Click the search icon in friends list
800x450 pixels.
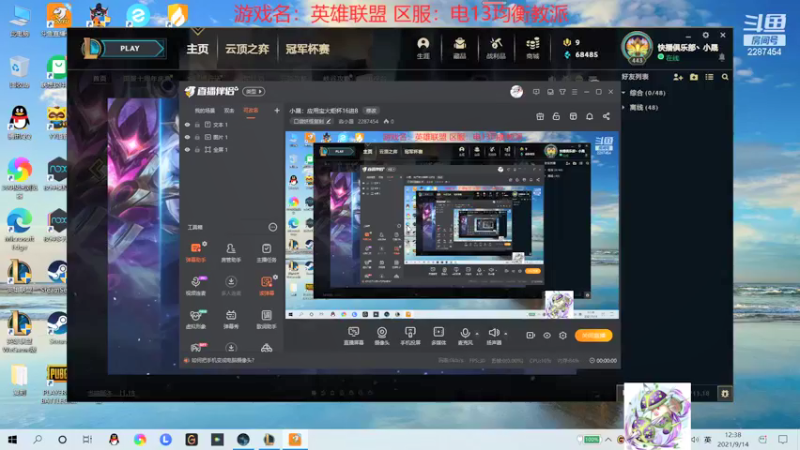(x=725, y=77)
